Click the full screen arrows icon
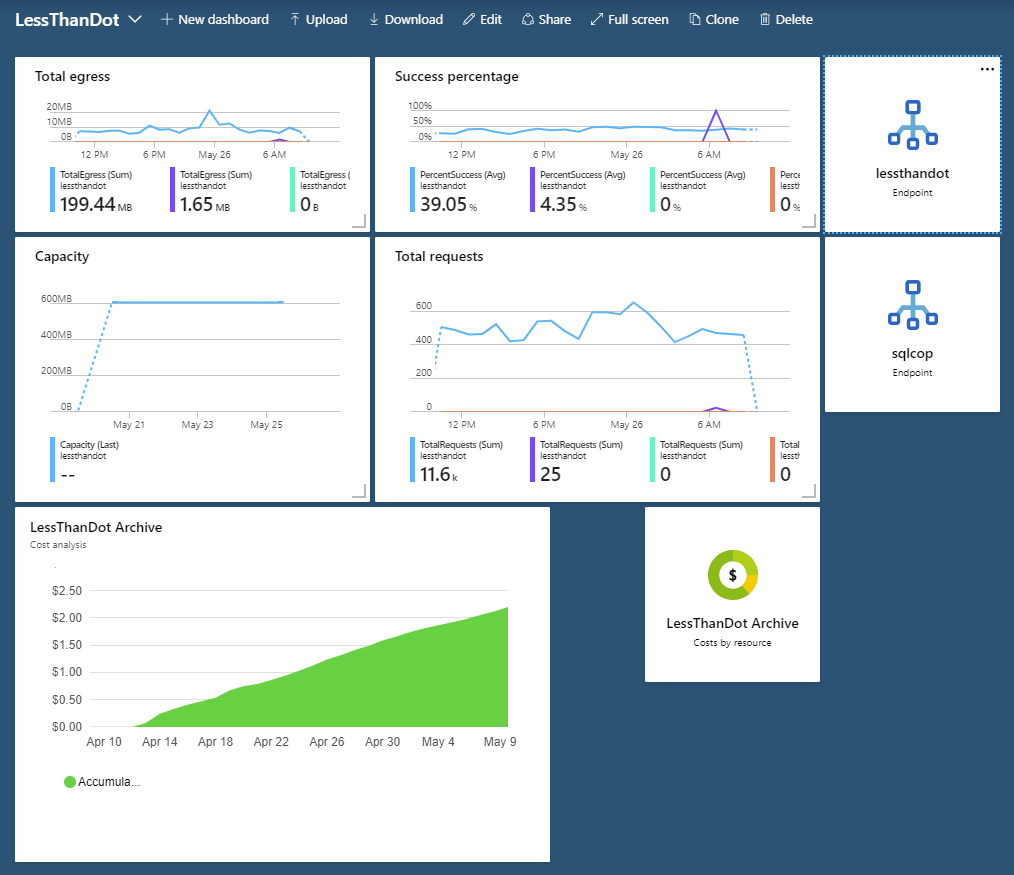1014x875 pixels. (x=596, y=19)
